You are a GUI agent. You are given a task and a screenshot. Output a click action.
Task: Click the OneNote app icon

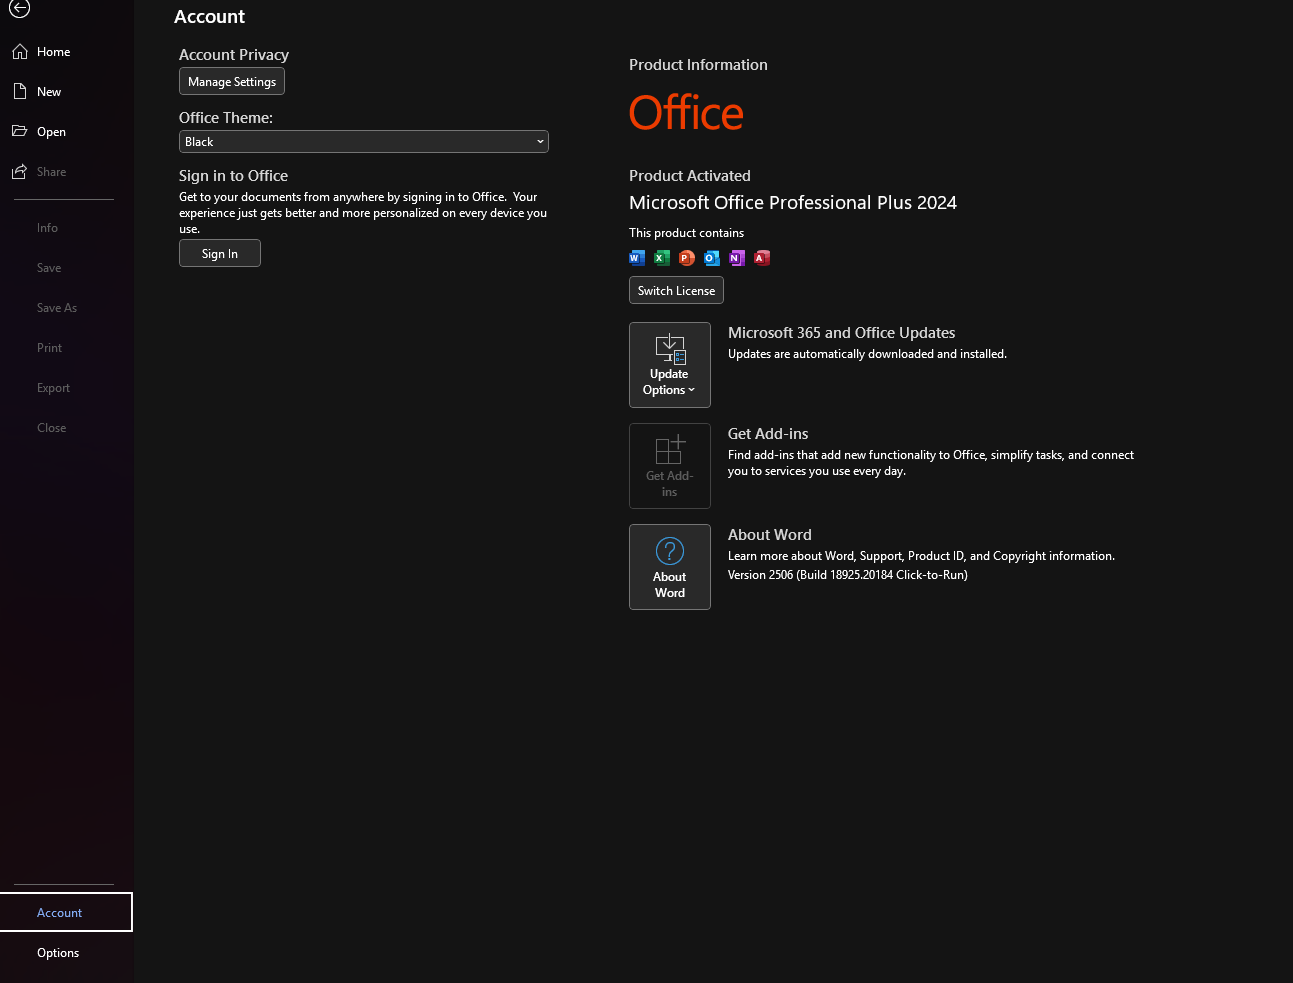pos(737,258)
